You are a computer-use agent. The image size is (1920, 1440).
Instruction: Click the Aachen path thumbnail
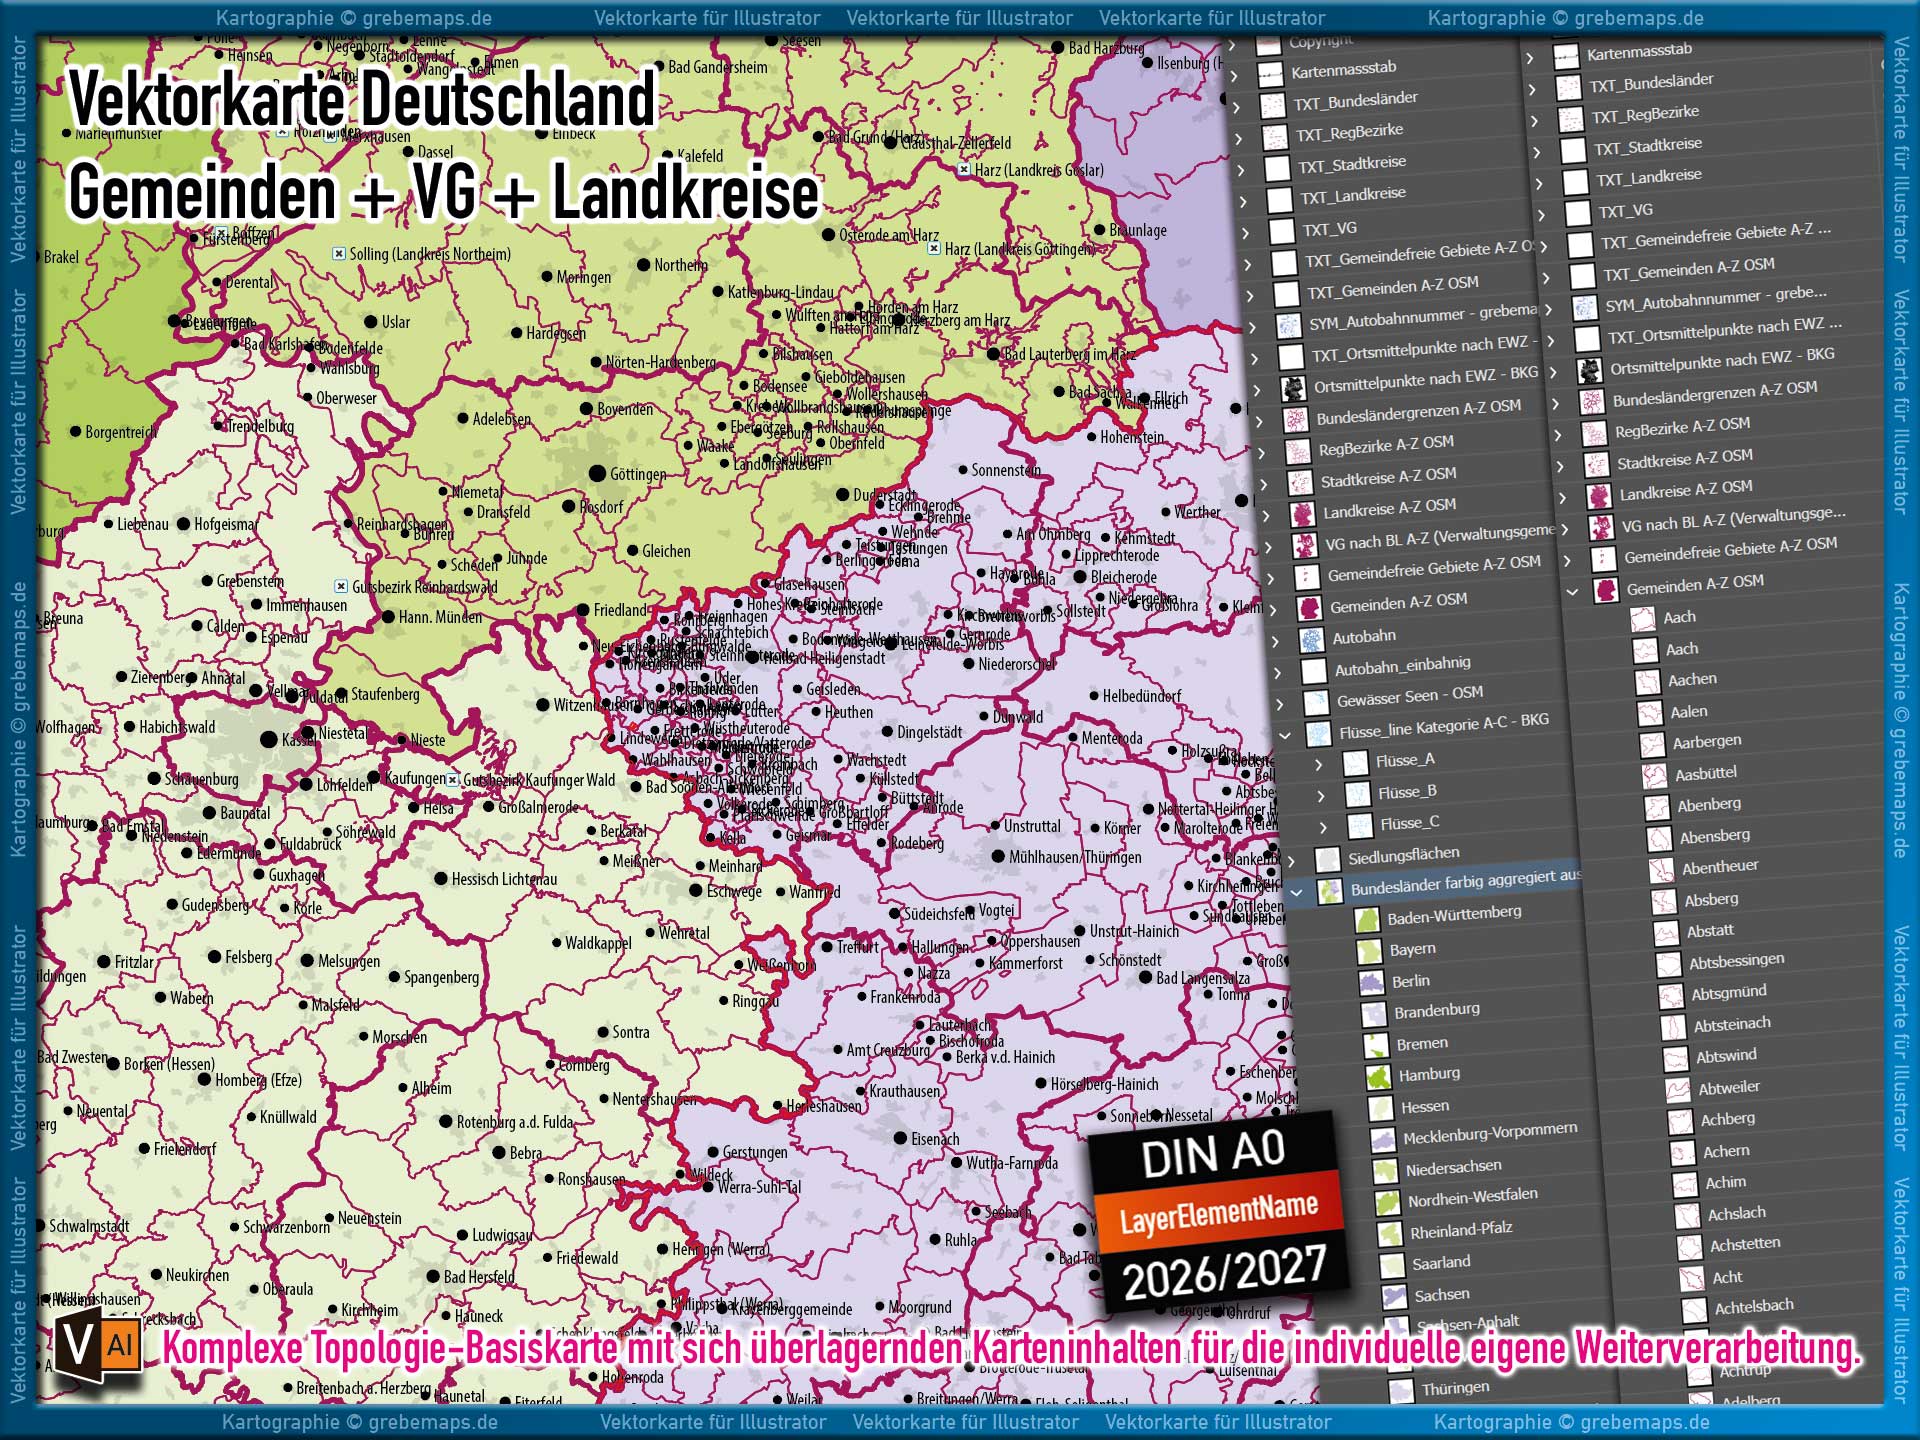pos(1648,683)
